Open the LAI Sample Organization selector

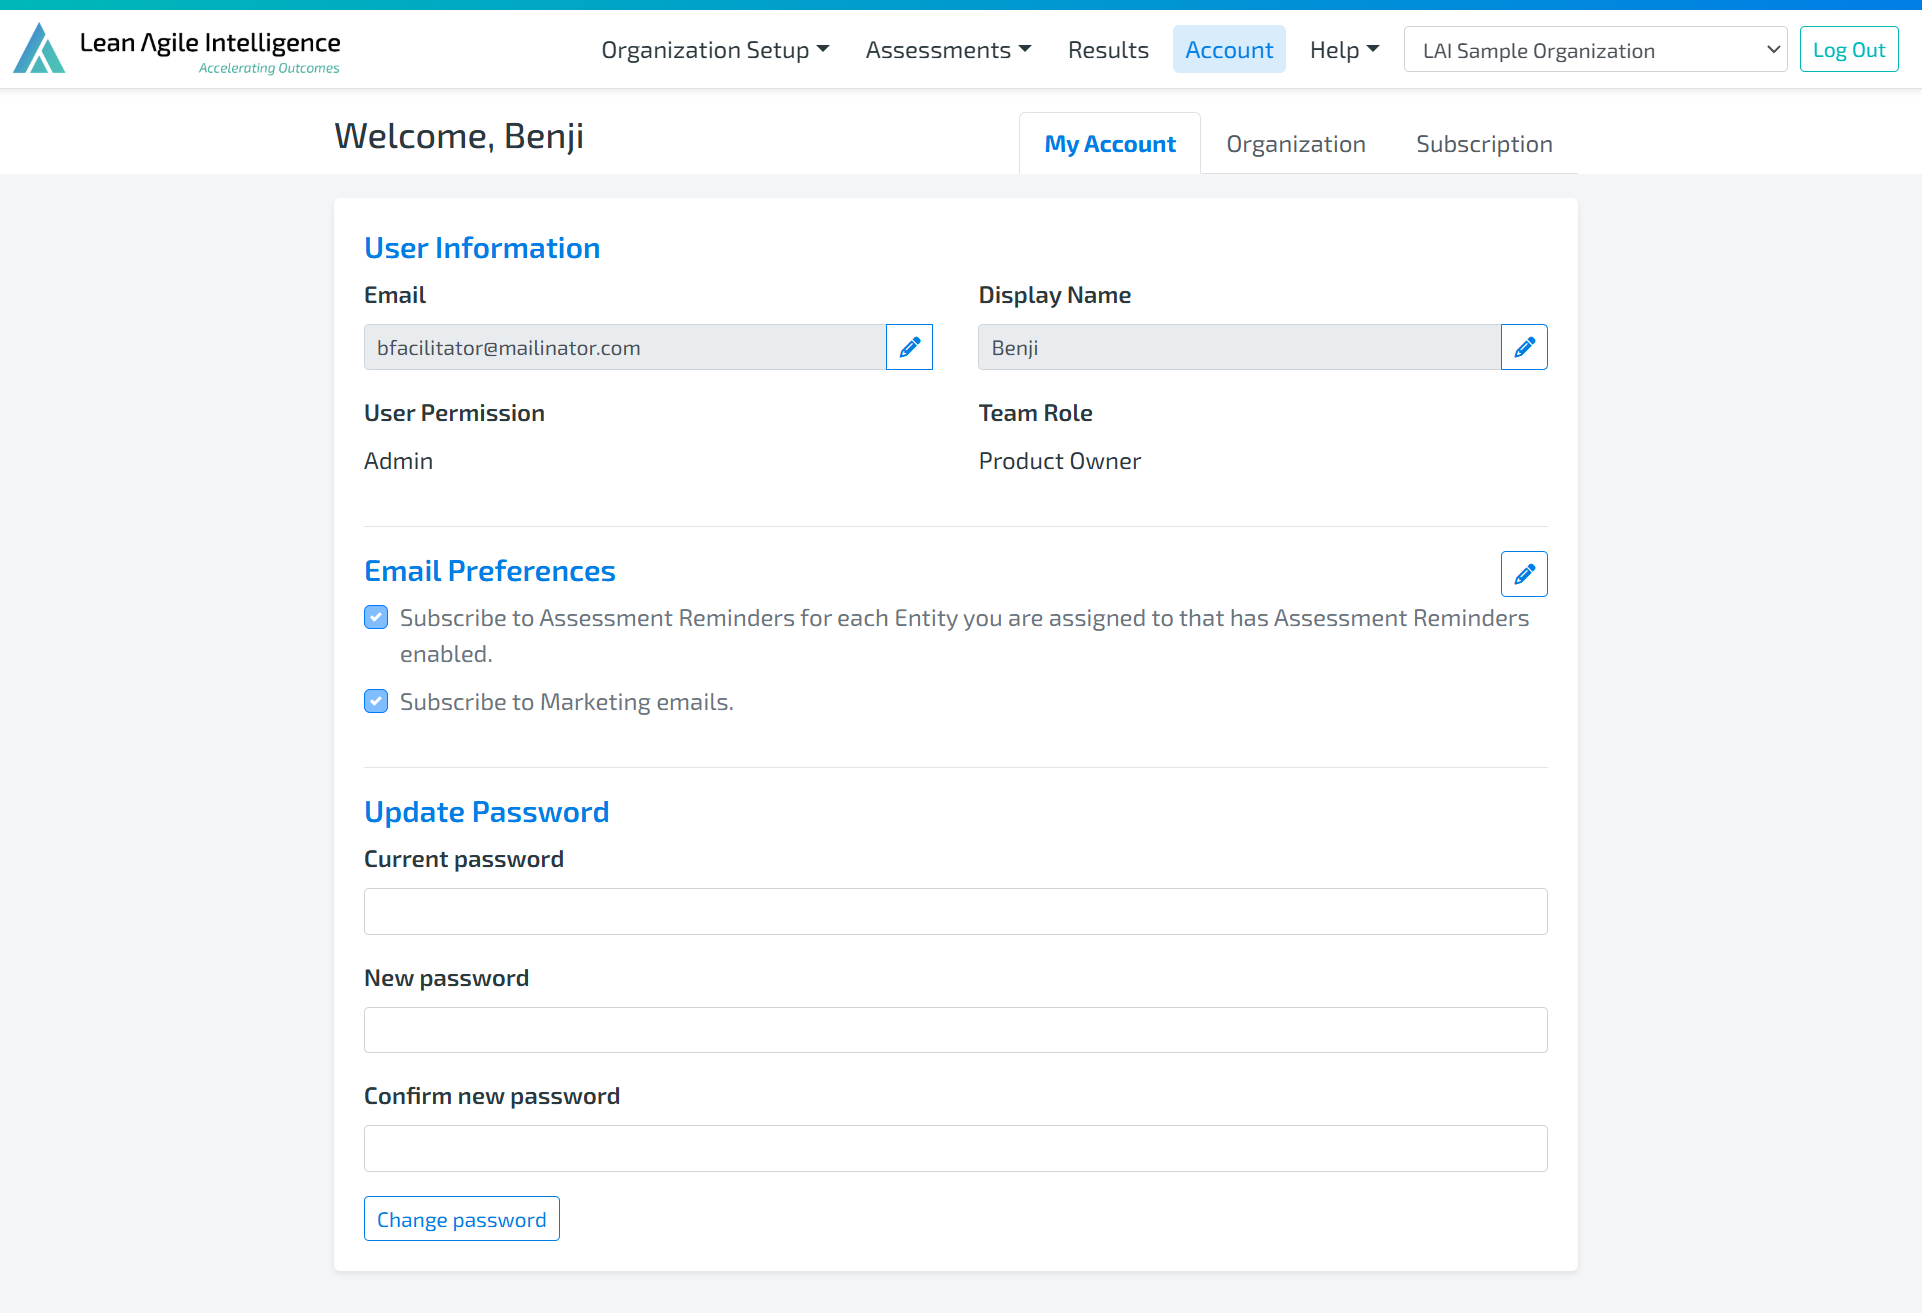tap(1595, 50)
